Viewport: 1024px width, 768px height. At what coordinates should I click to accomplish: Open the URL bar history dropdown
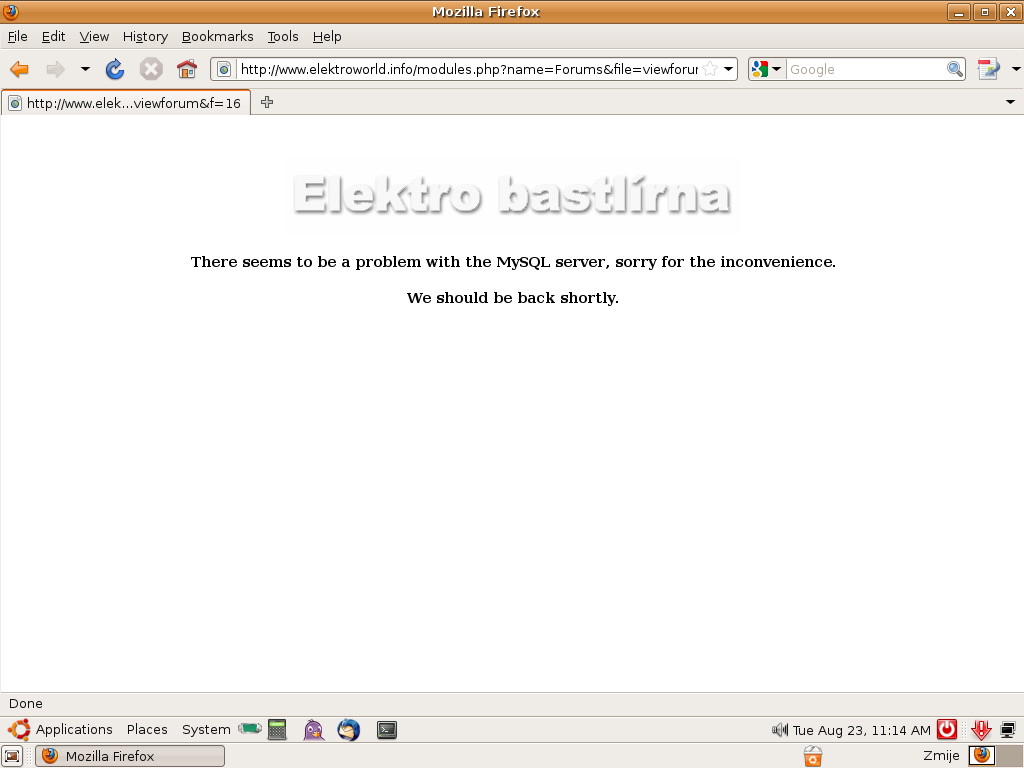tap(729, 69)
